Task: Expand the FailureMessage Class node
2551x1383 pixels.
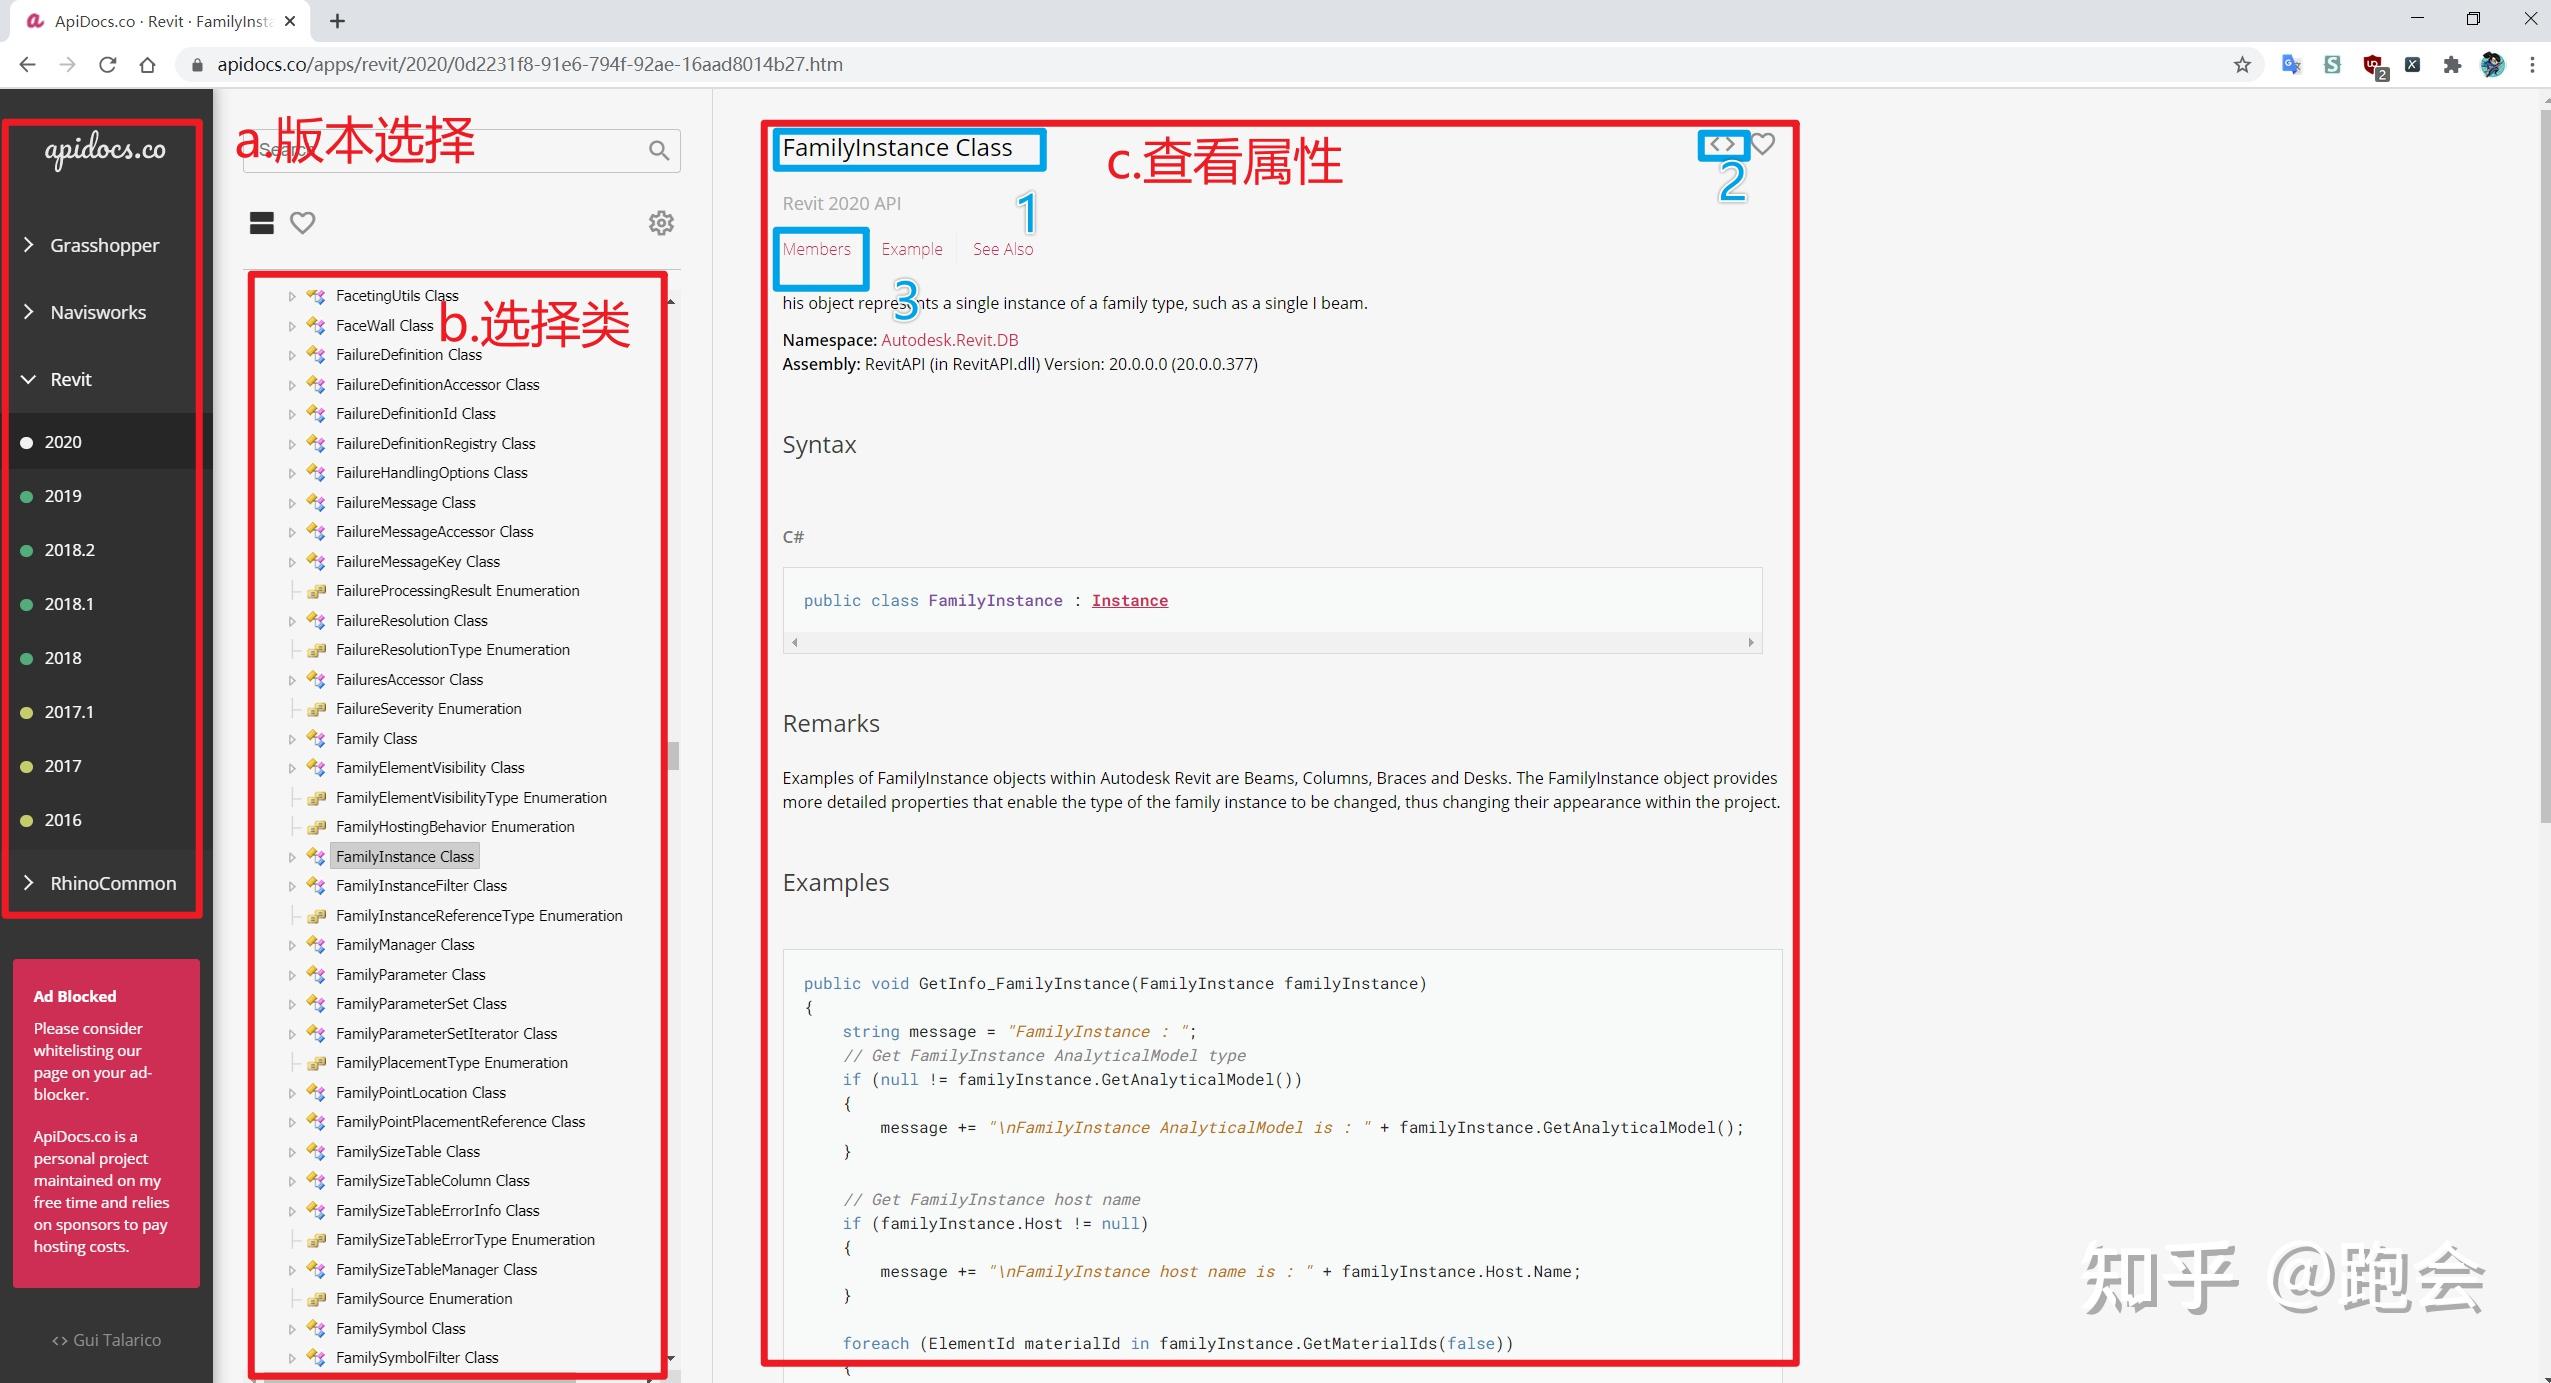Action: (x=292, y=503)
